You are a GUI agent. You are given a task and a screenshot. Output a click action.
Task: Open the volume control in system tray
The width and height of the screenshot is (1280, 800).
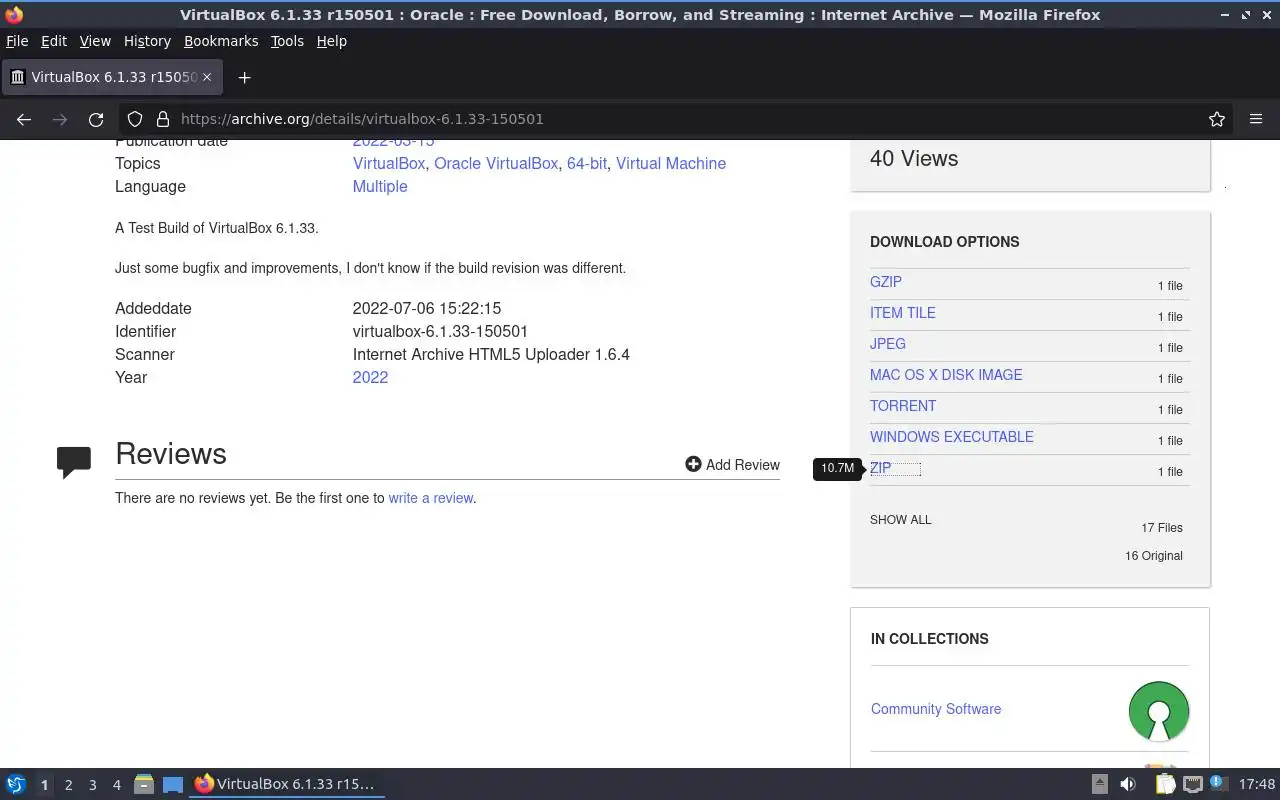(1128, 784)
